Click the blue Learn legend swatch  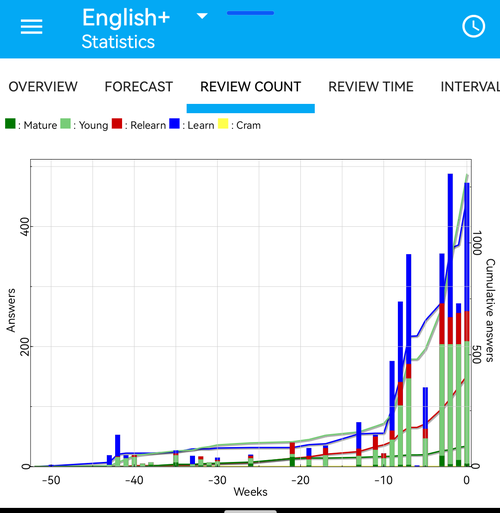(174, 123)
